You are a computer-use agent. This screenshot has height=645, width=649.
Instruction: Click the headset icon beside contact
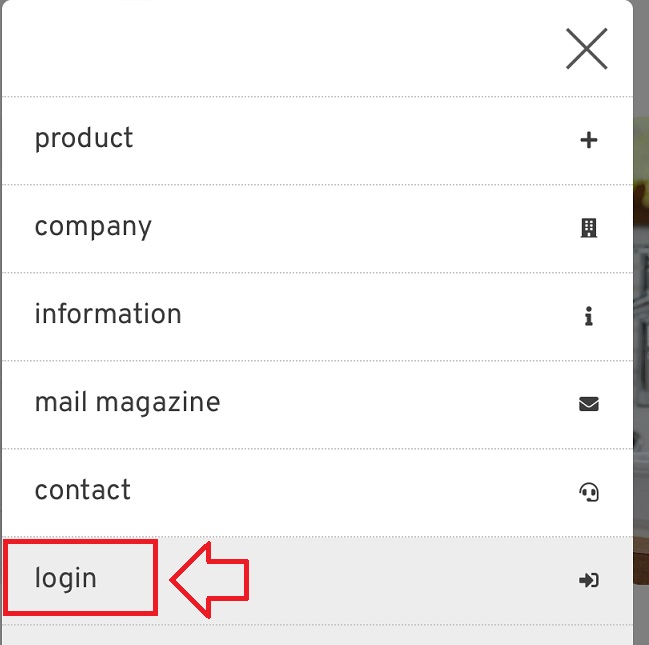point(589,491)
